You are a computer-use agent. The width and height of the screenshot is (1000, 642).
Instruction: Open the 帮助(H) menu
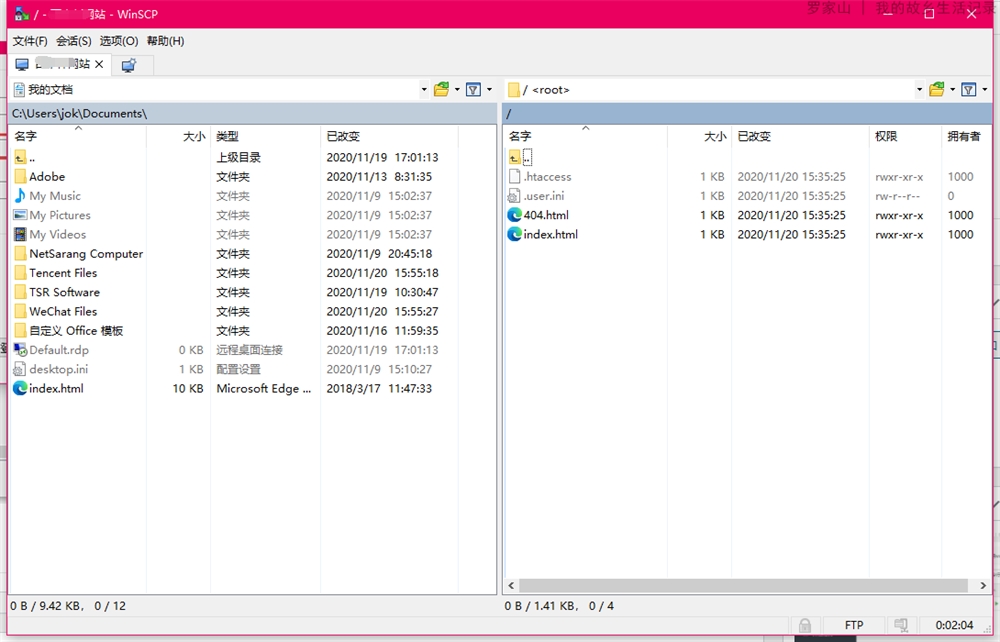click(x=165, y=41)
